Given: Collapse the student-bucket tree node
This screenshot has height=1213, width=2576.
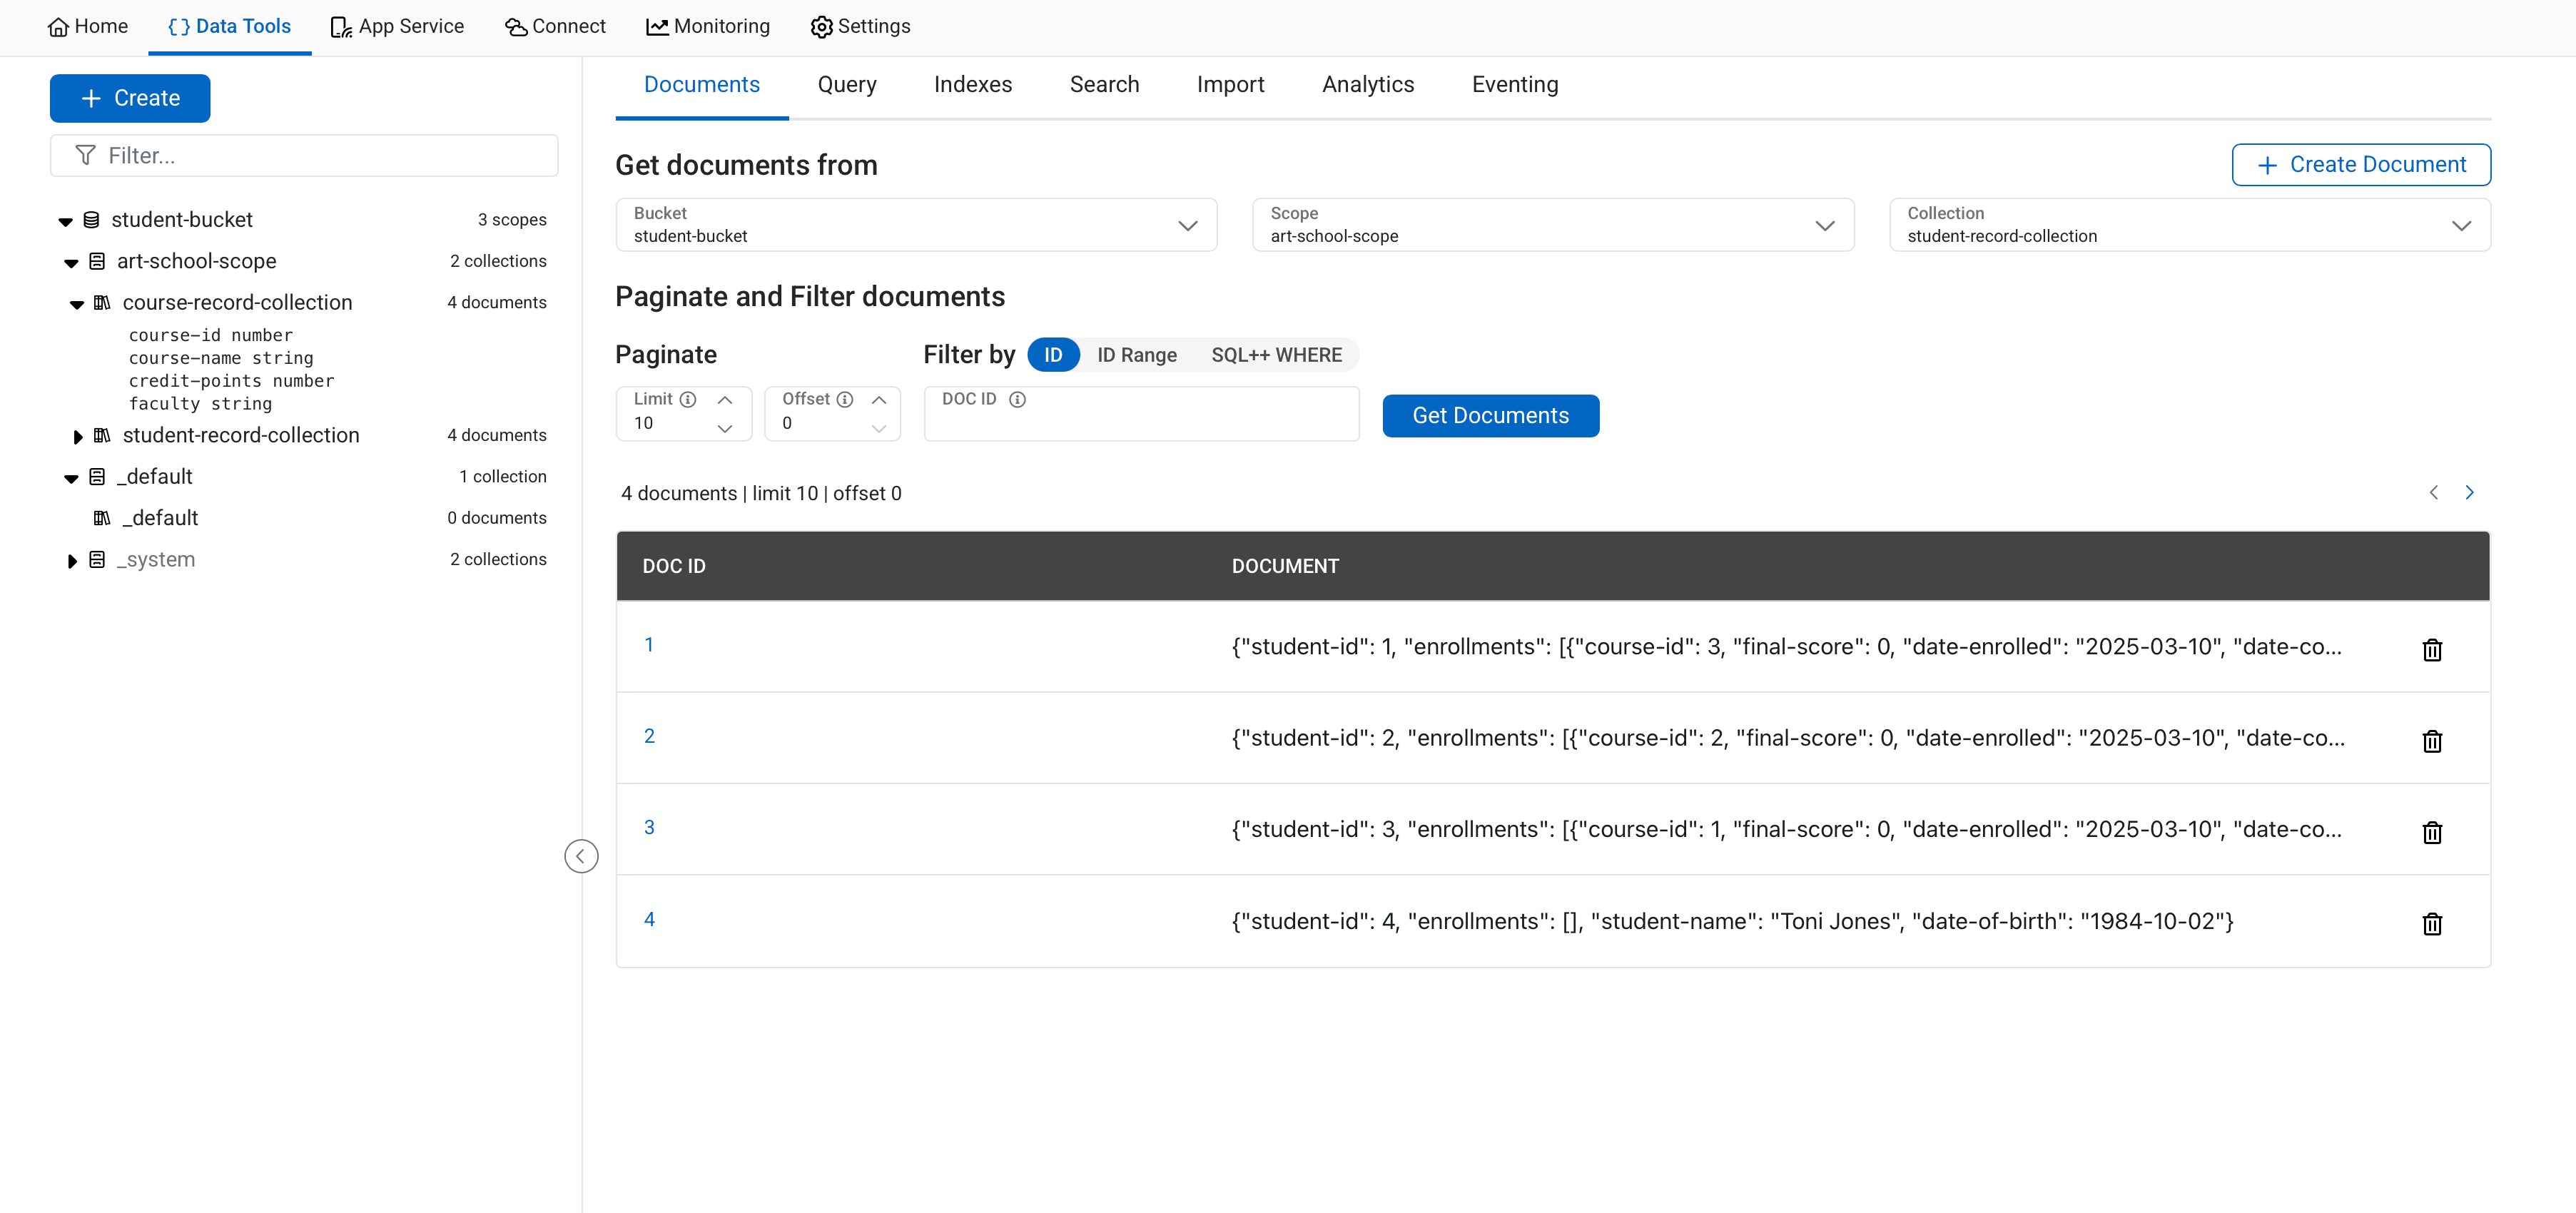Looking at the screenshot, I should pos(66,221).
